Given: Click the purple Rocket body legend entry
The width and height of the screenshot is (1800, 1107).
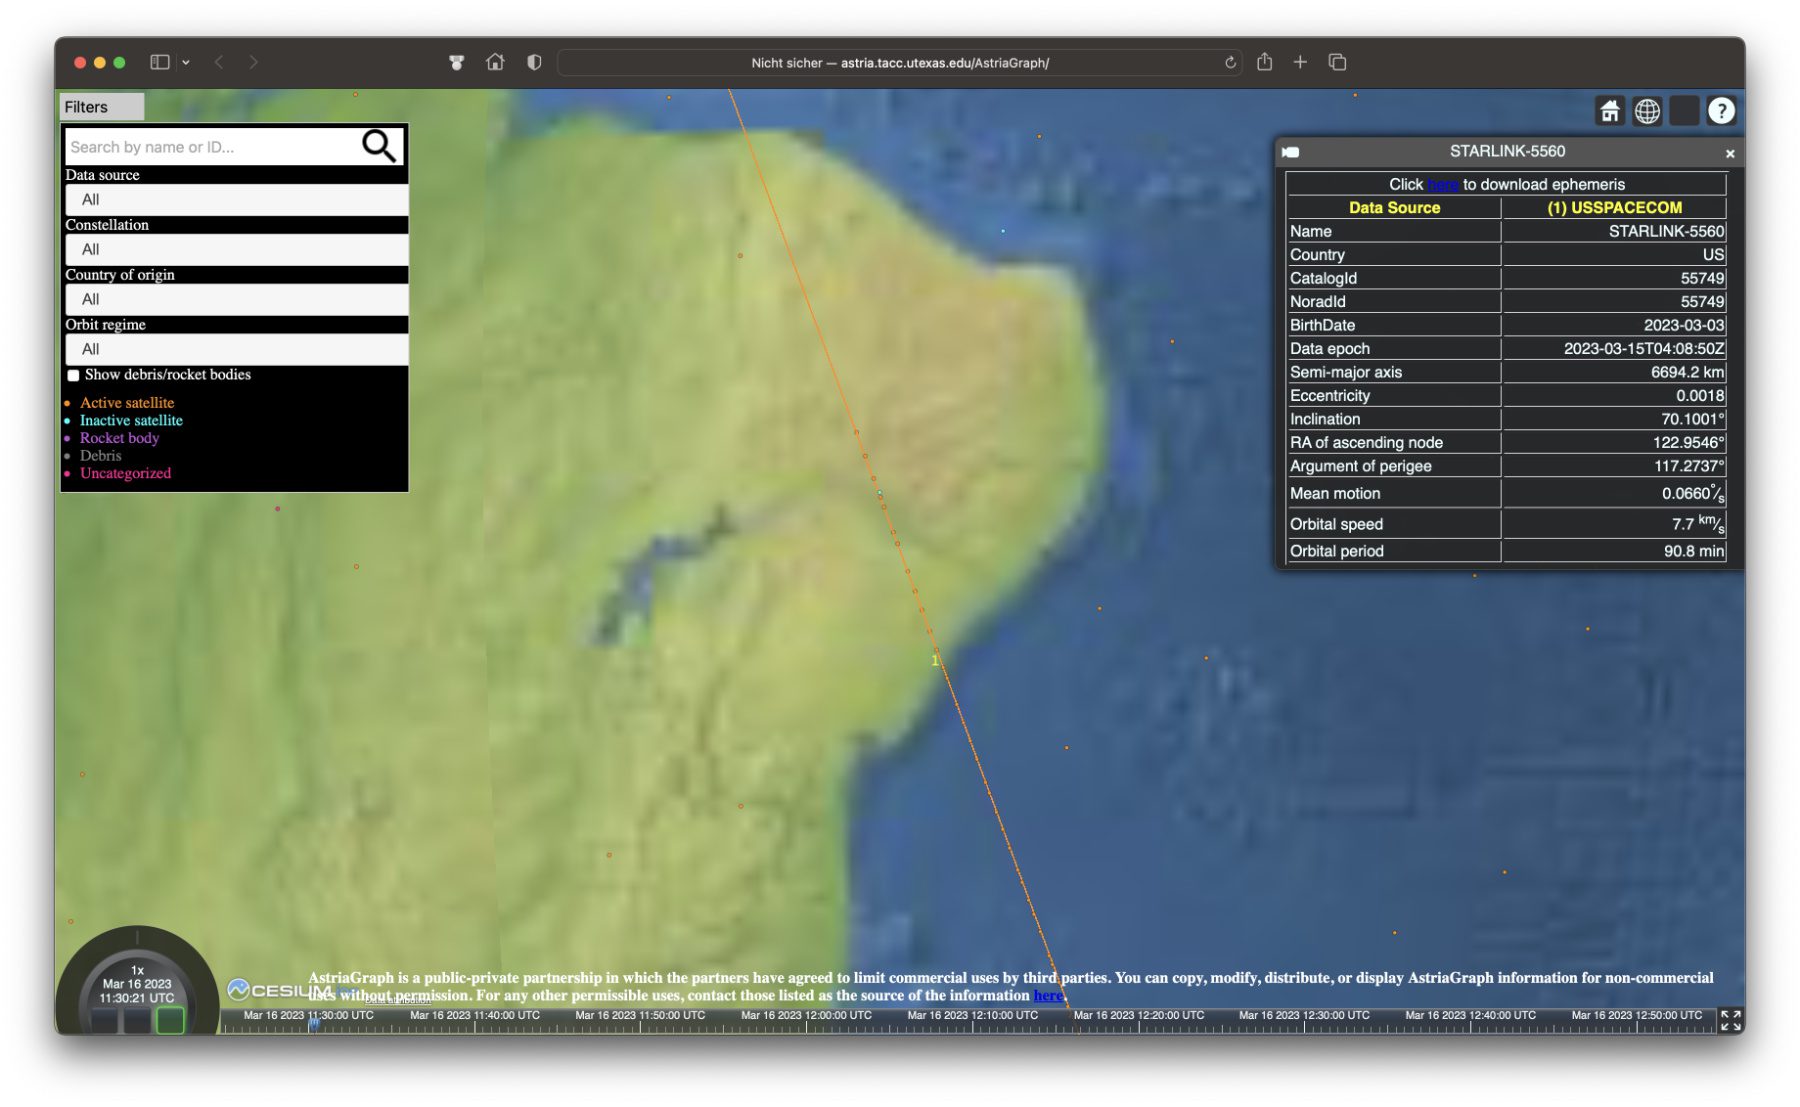Looking at the screenshot, I should 119,438.
